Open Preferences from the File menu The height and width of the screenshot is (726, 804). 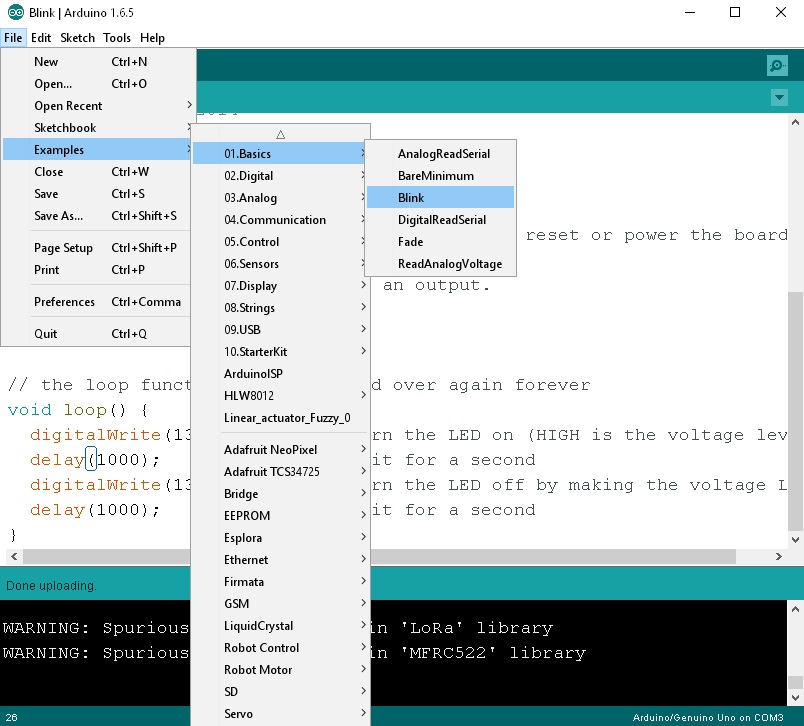pyautogui.click(x=96, y=302)
